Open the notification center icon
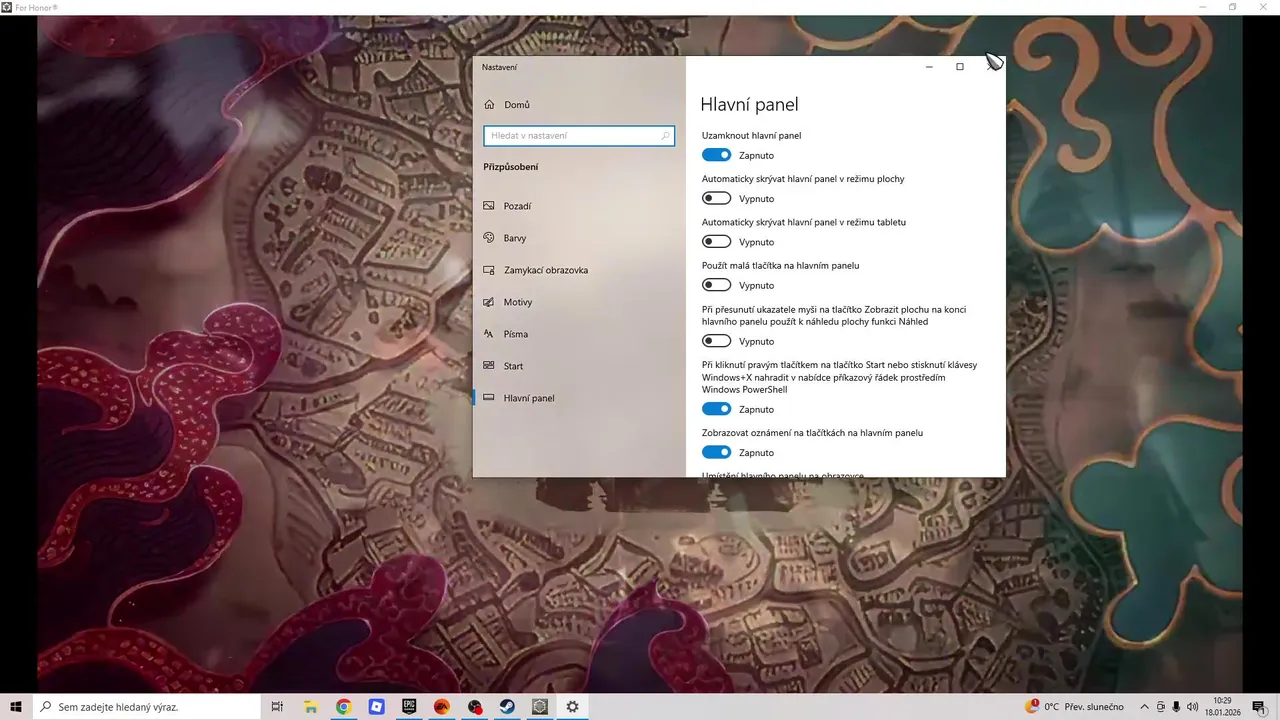The image size is (1280, 720). (x=1259, y=707)
